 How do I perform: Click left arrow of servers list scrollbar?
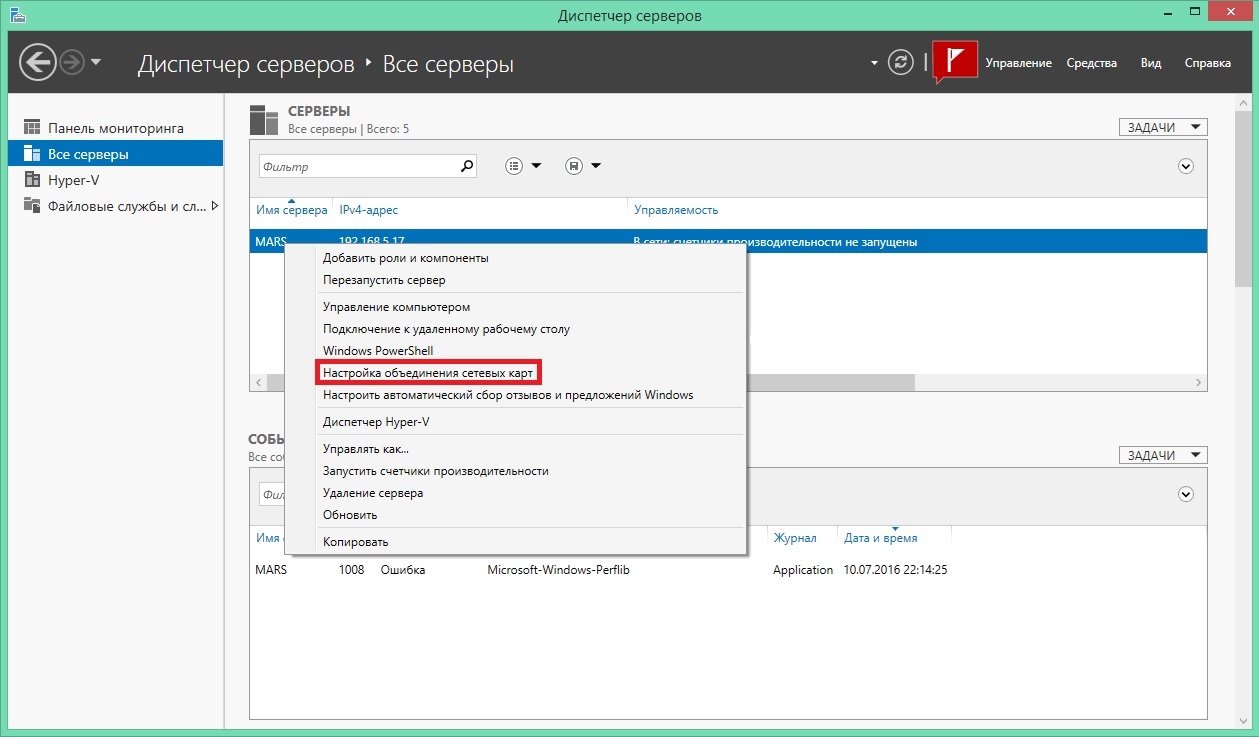pyautogui.click(x=257, y=383)
